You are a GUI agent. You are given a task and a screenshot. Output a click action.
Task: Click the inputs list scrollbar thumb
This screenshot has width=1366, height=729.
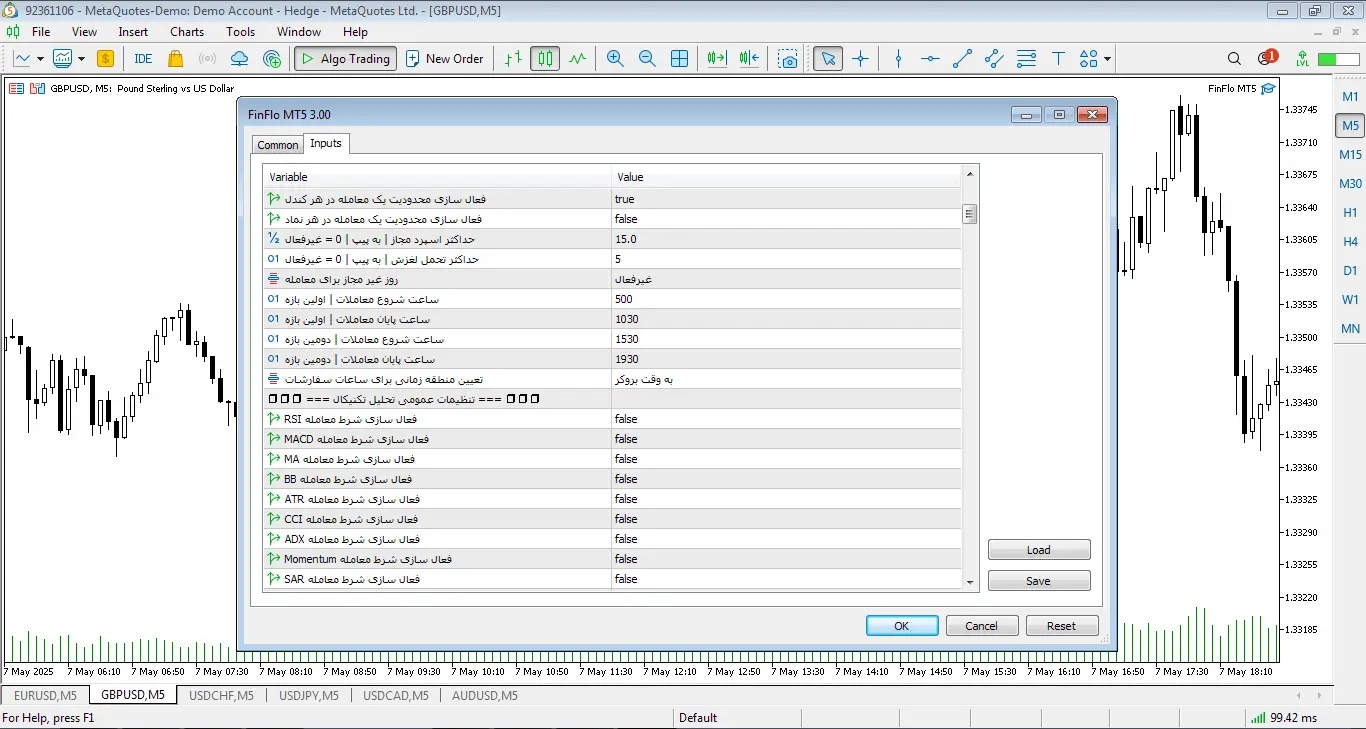tap(970, 213)
